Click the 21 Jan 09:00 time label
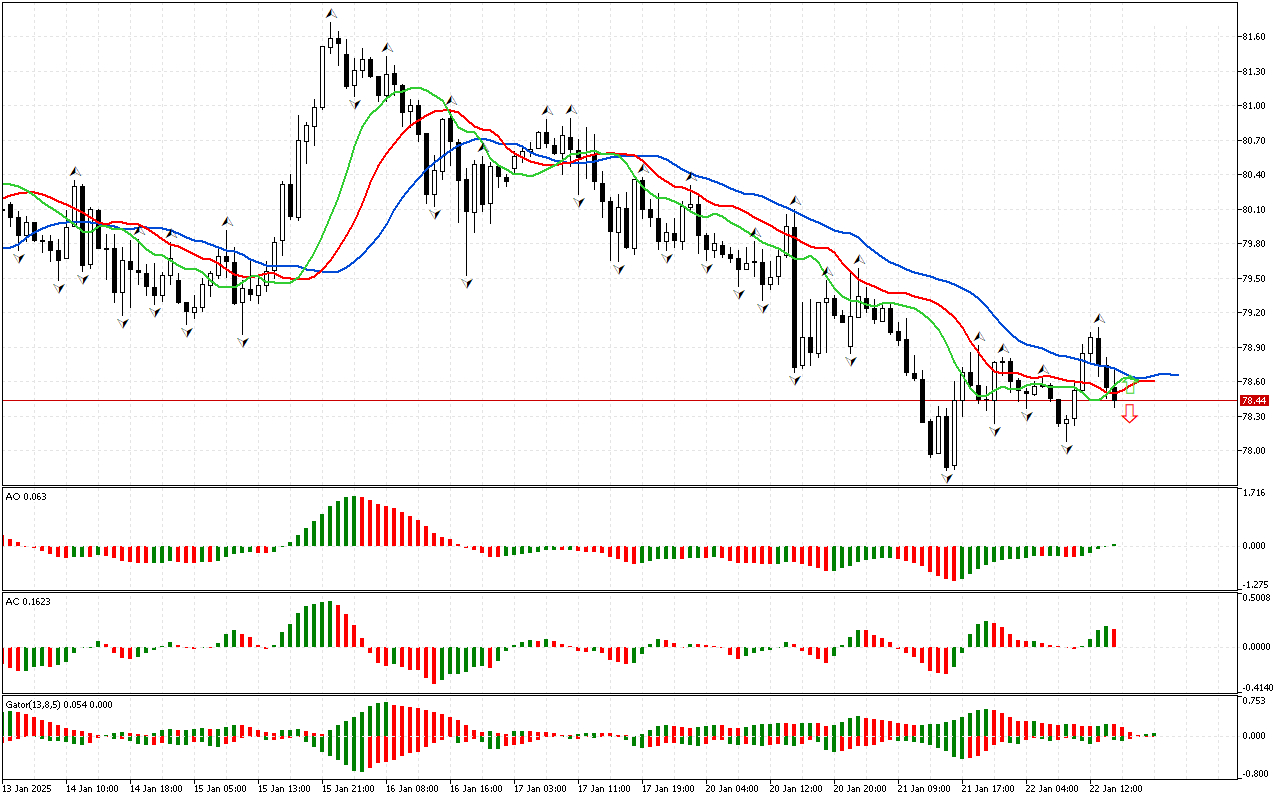Screen dimensions: 1280x800 click(x=922, y=789)
